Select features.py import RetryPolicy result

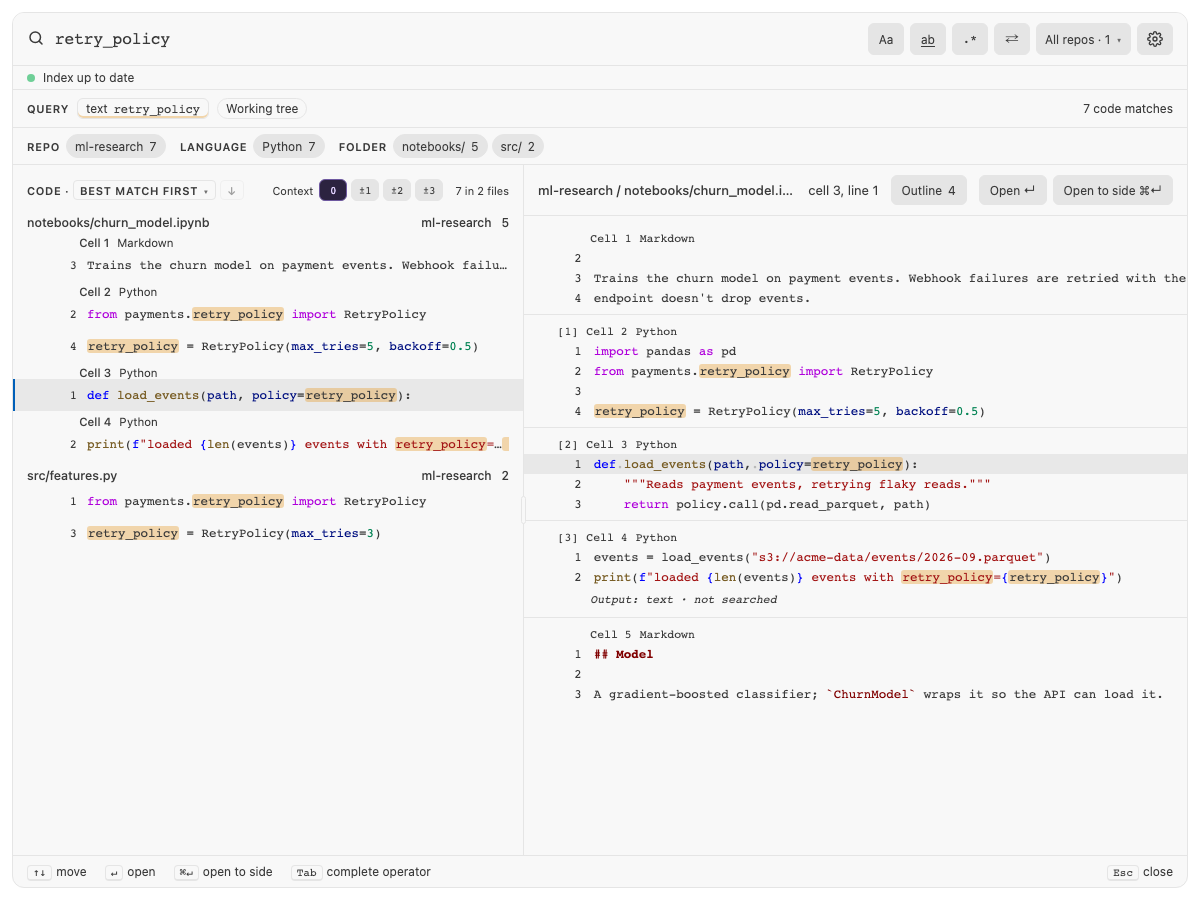[268, 501]
